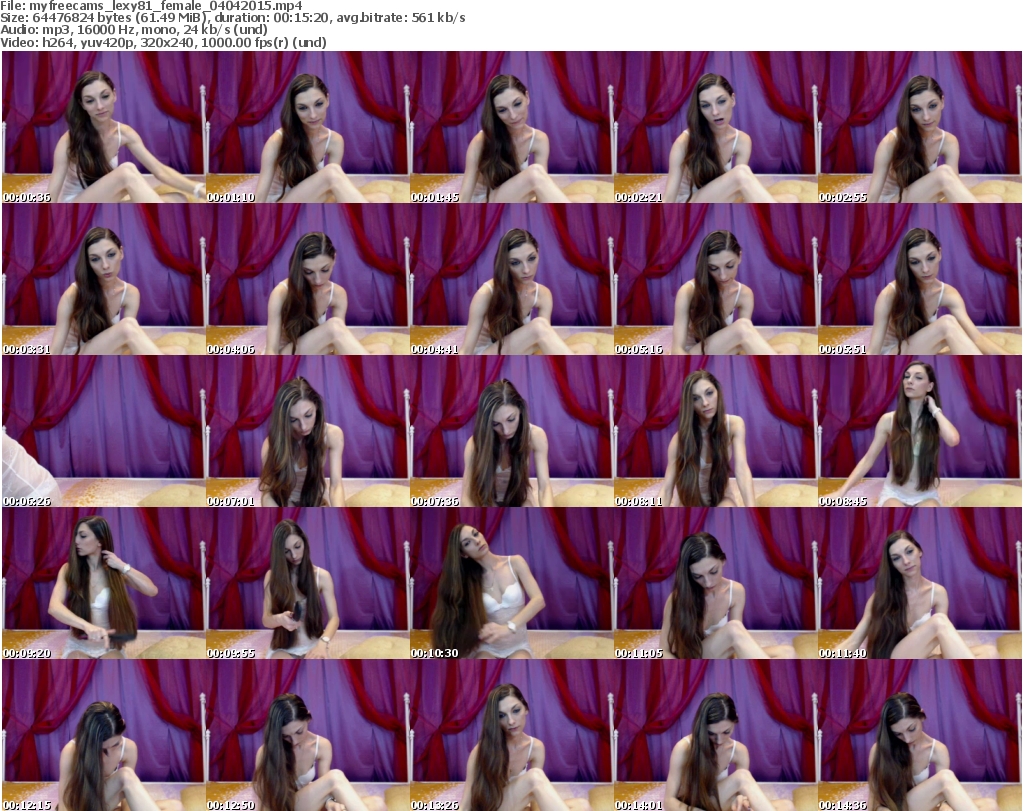Select the thumbnail stamped 00:11:05
Screen dimensions: 1024x811
715,583
